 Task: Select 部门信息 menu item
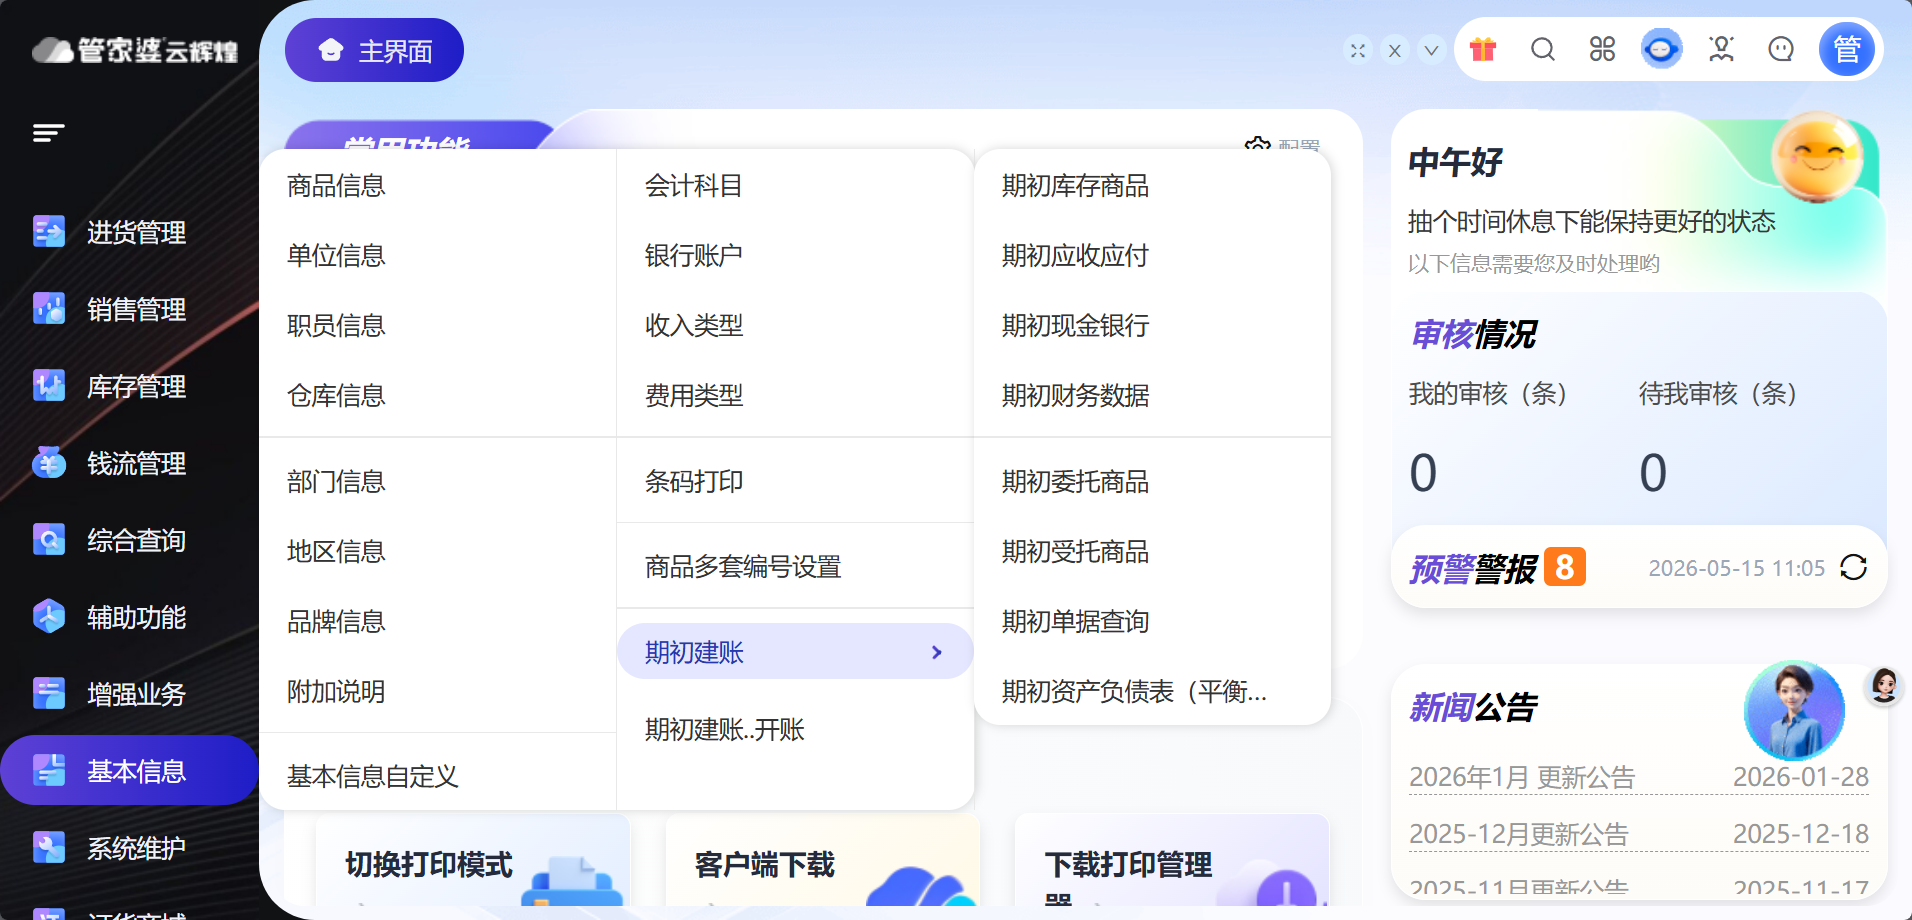(x=336, y=482)
